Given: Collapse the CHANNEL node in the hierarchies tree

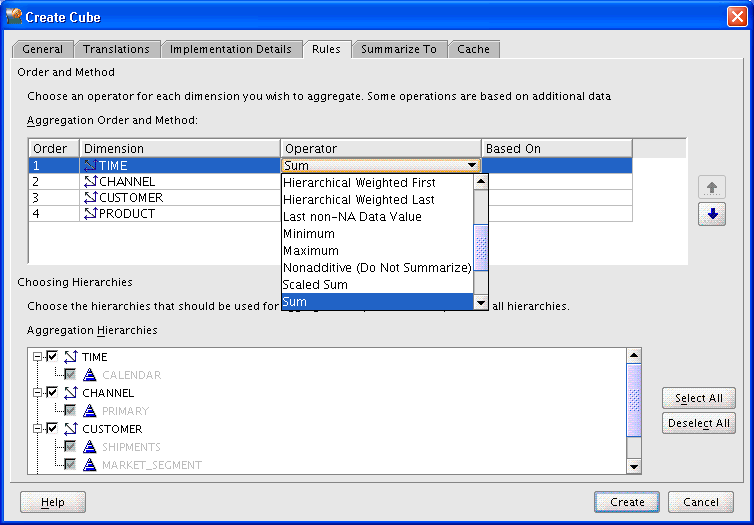Looking at the screenshot, I should 37,393.
